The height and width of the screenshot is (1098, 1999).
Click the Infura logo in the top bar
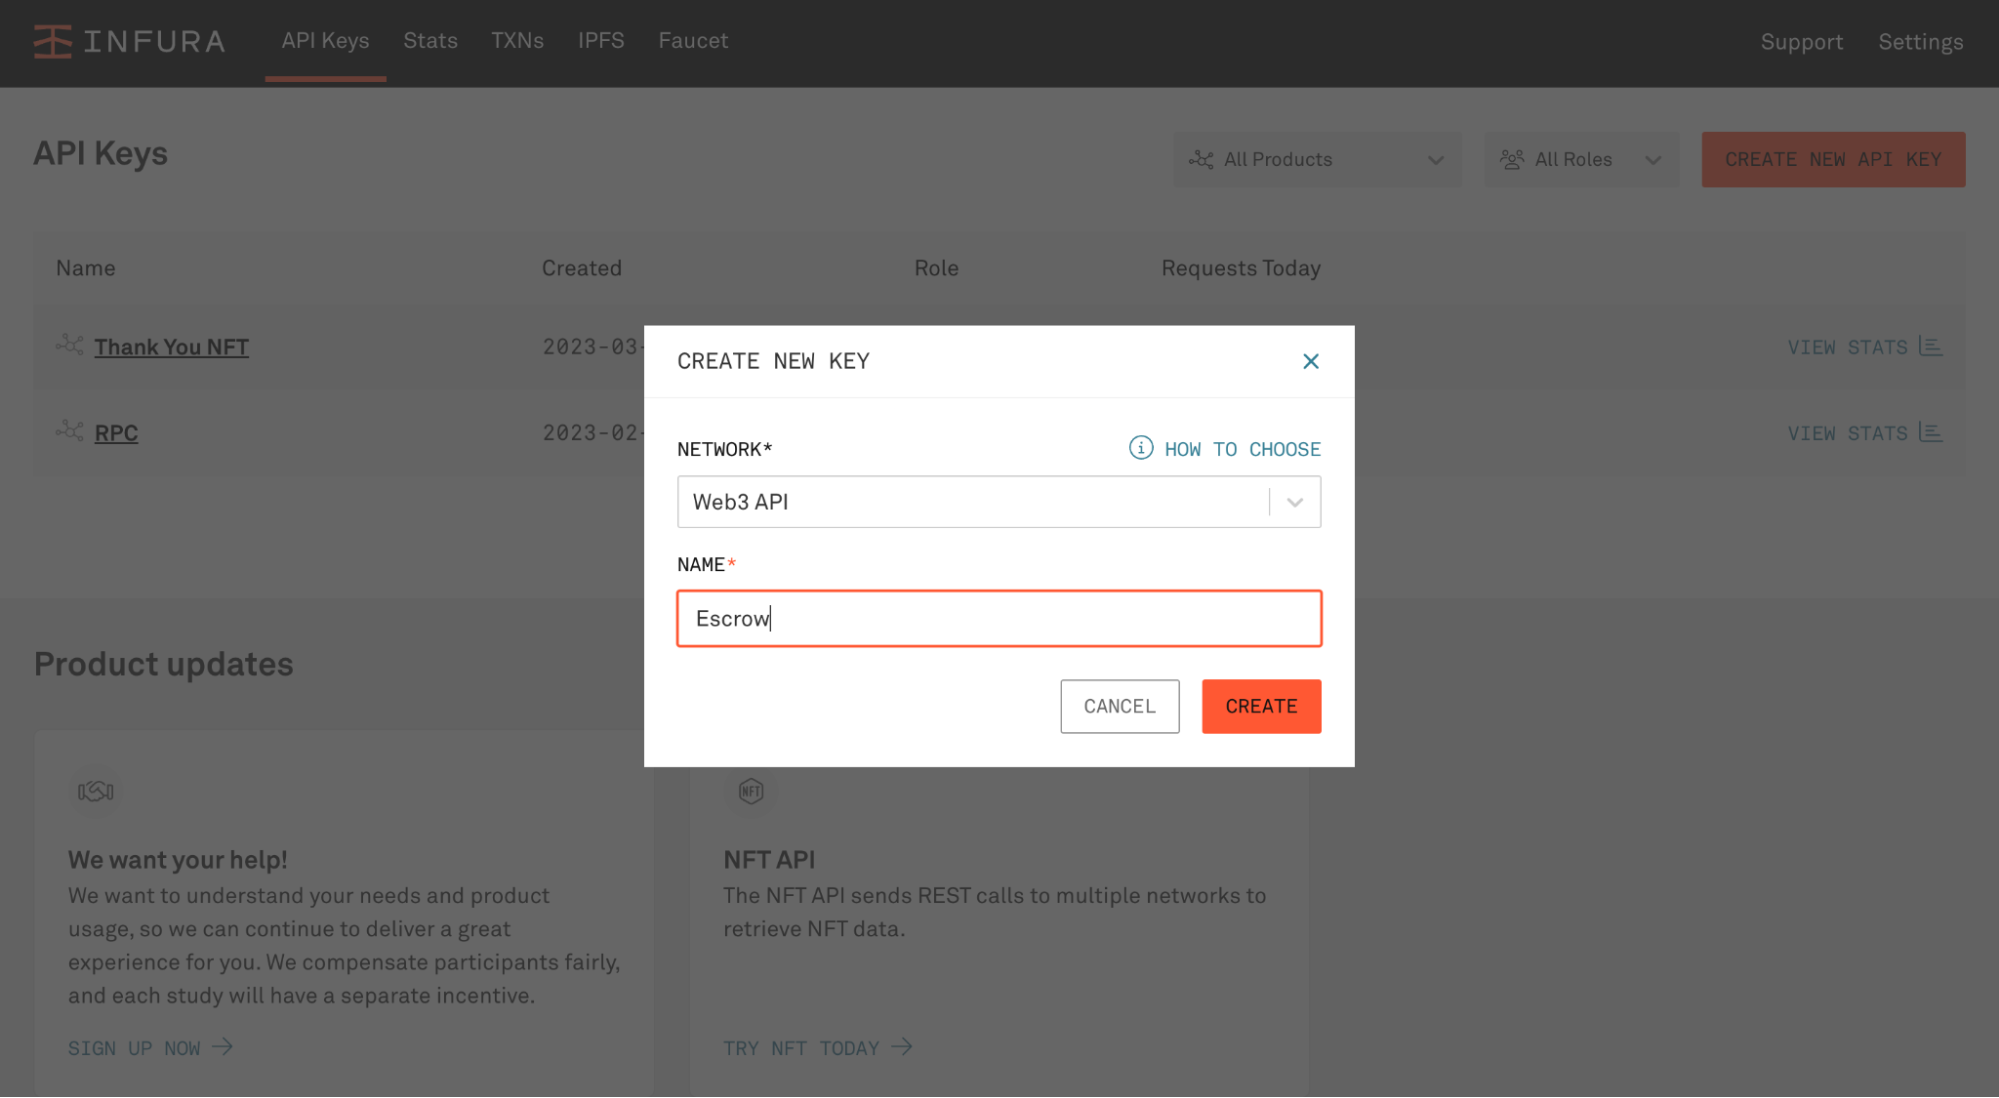click(128, 41)
